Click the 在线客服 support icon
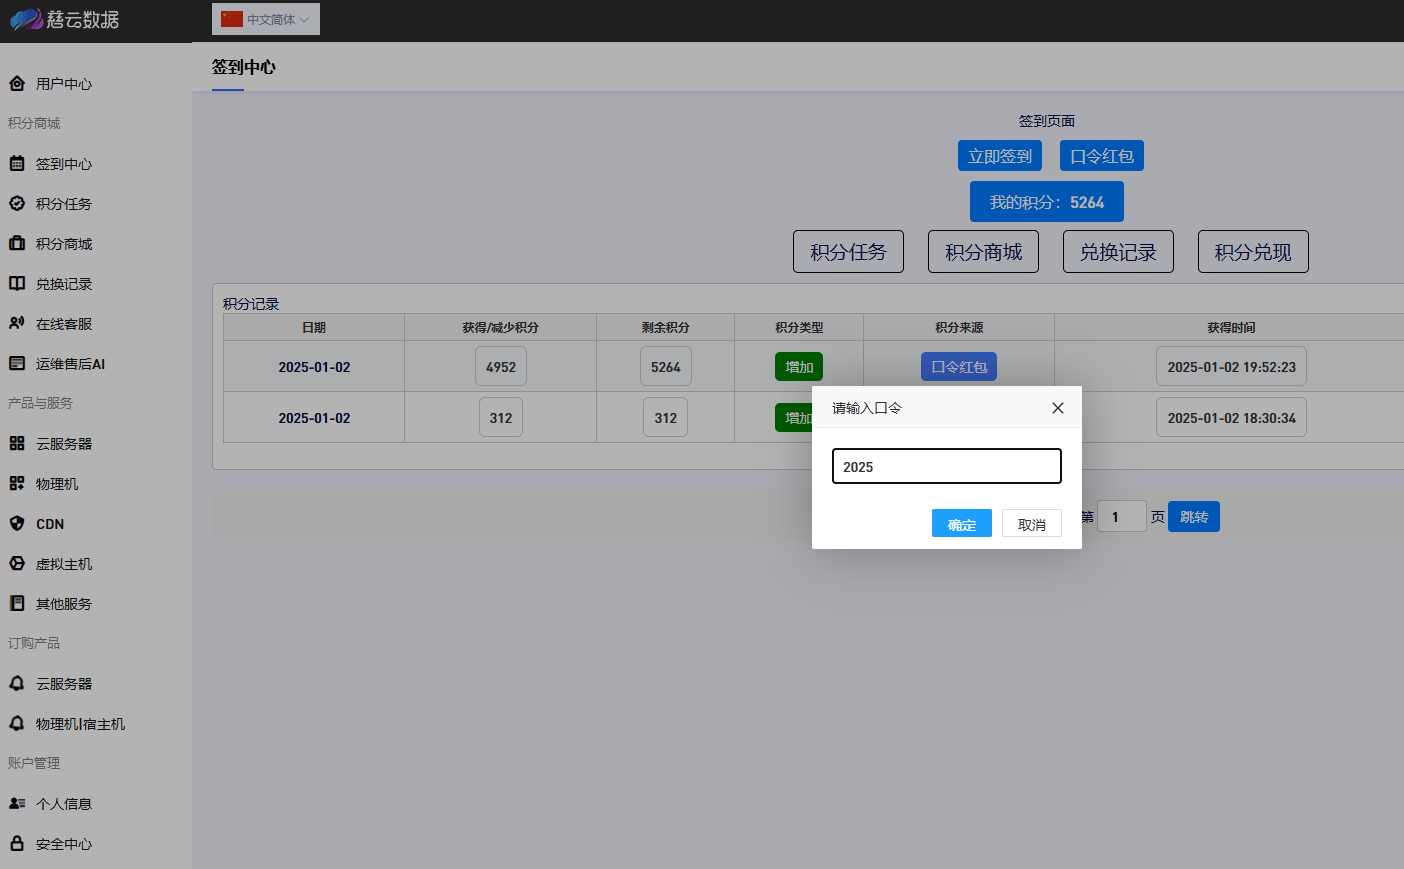This screenshot has width=1404, height=869. pyautogui.click(x=17, y=323)
